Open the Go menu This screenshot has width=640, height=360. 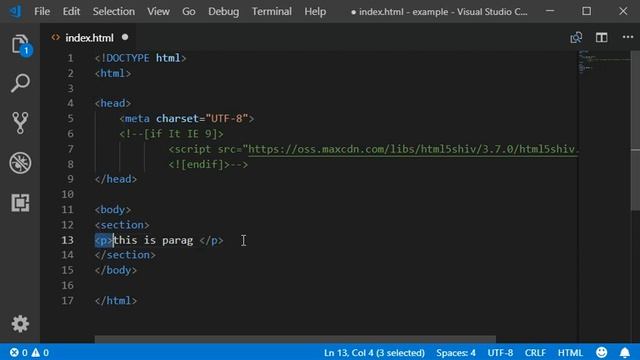pyautogui.click(x=188, y=11)
